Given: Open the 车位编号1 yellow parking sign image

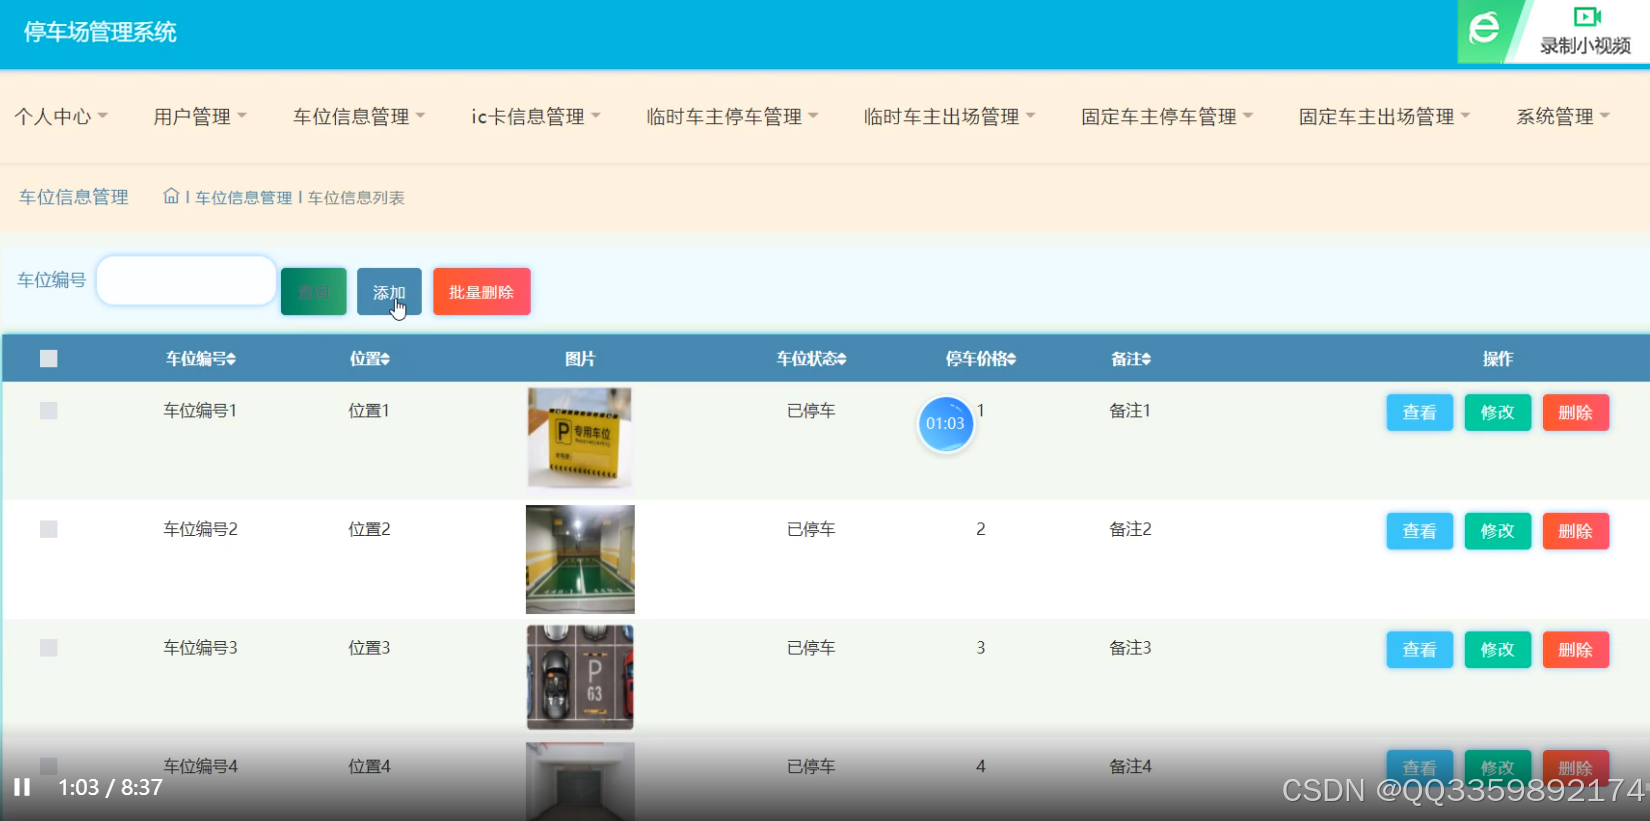Looking at the screenshot, I should 580,438.
